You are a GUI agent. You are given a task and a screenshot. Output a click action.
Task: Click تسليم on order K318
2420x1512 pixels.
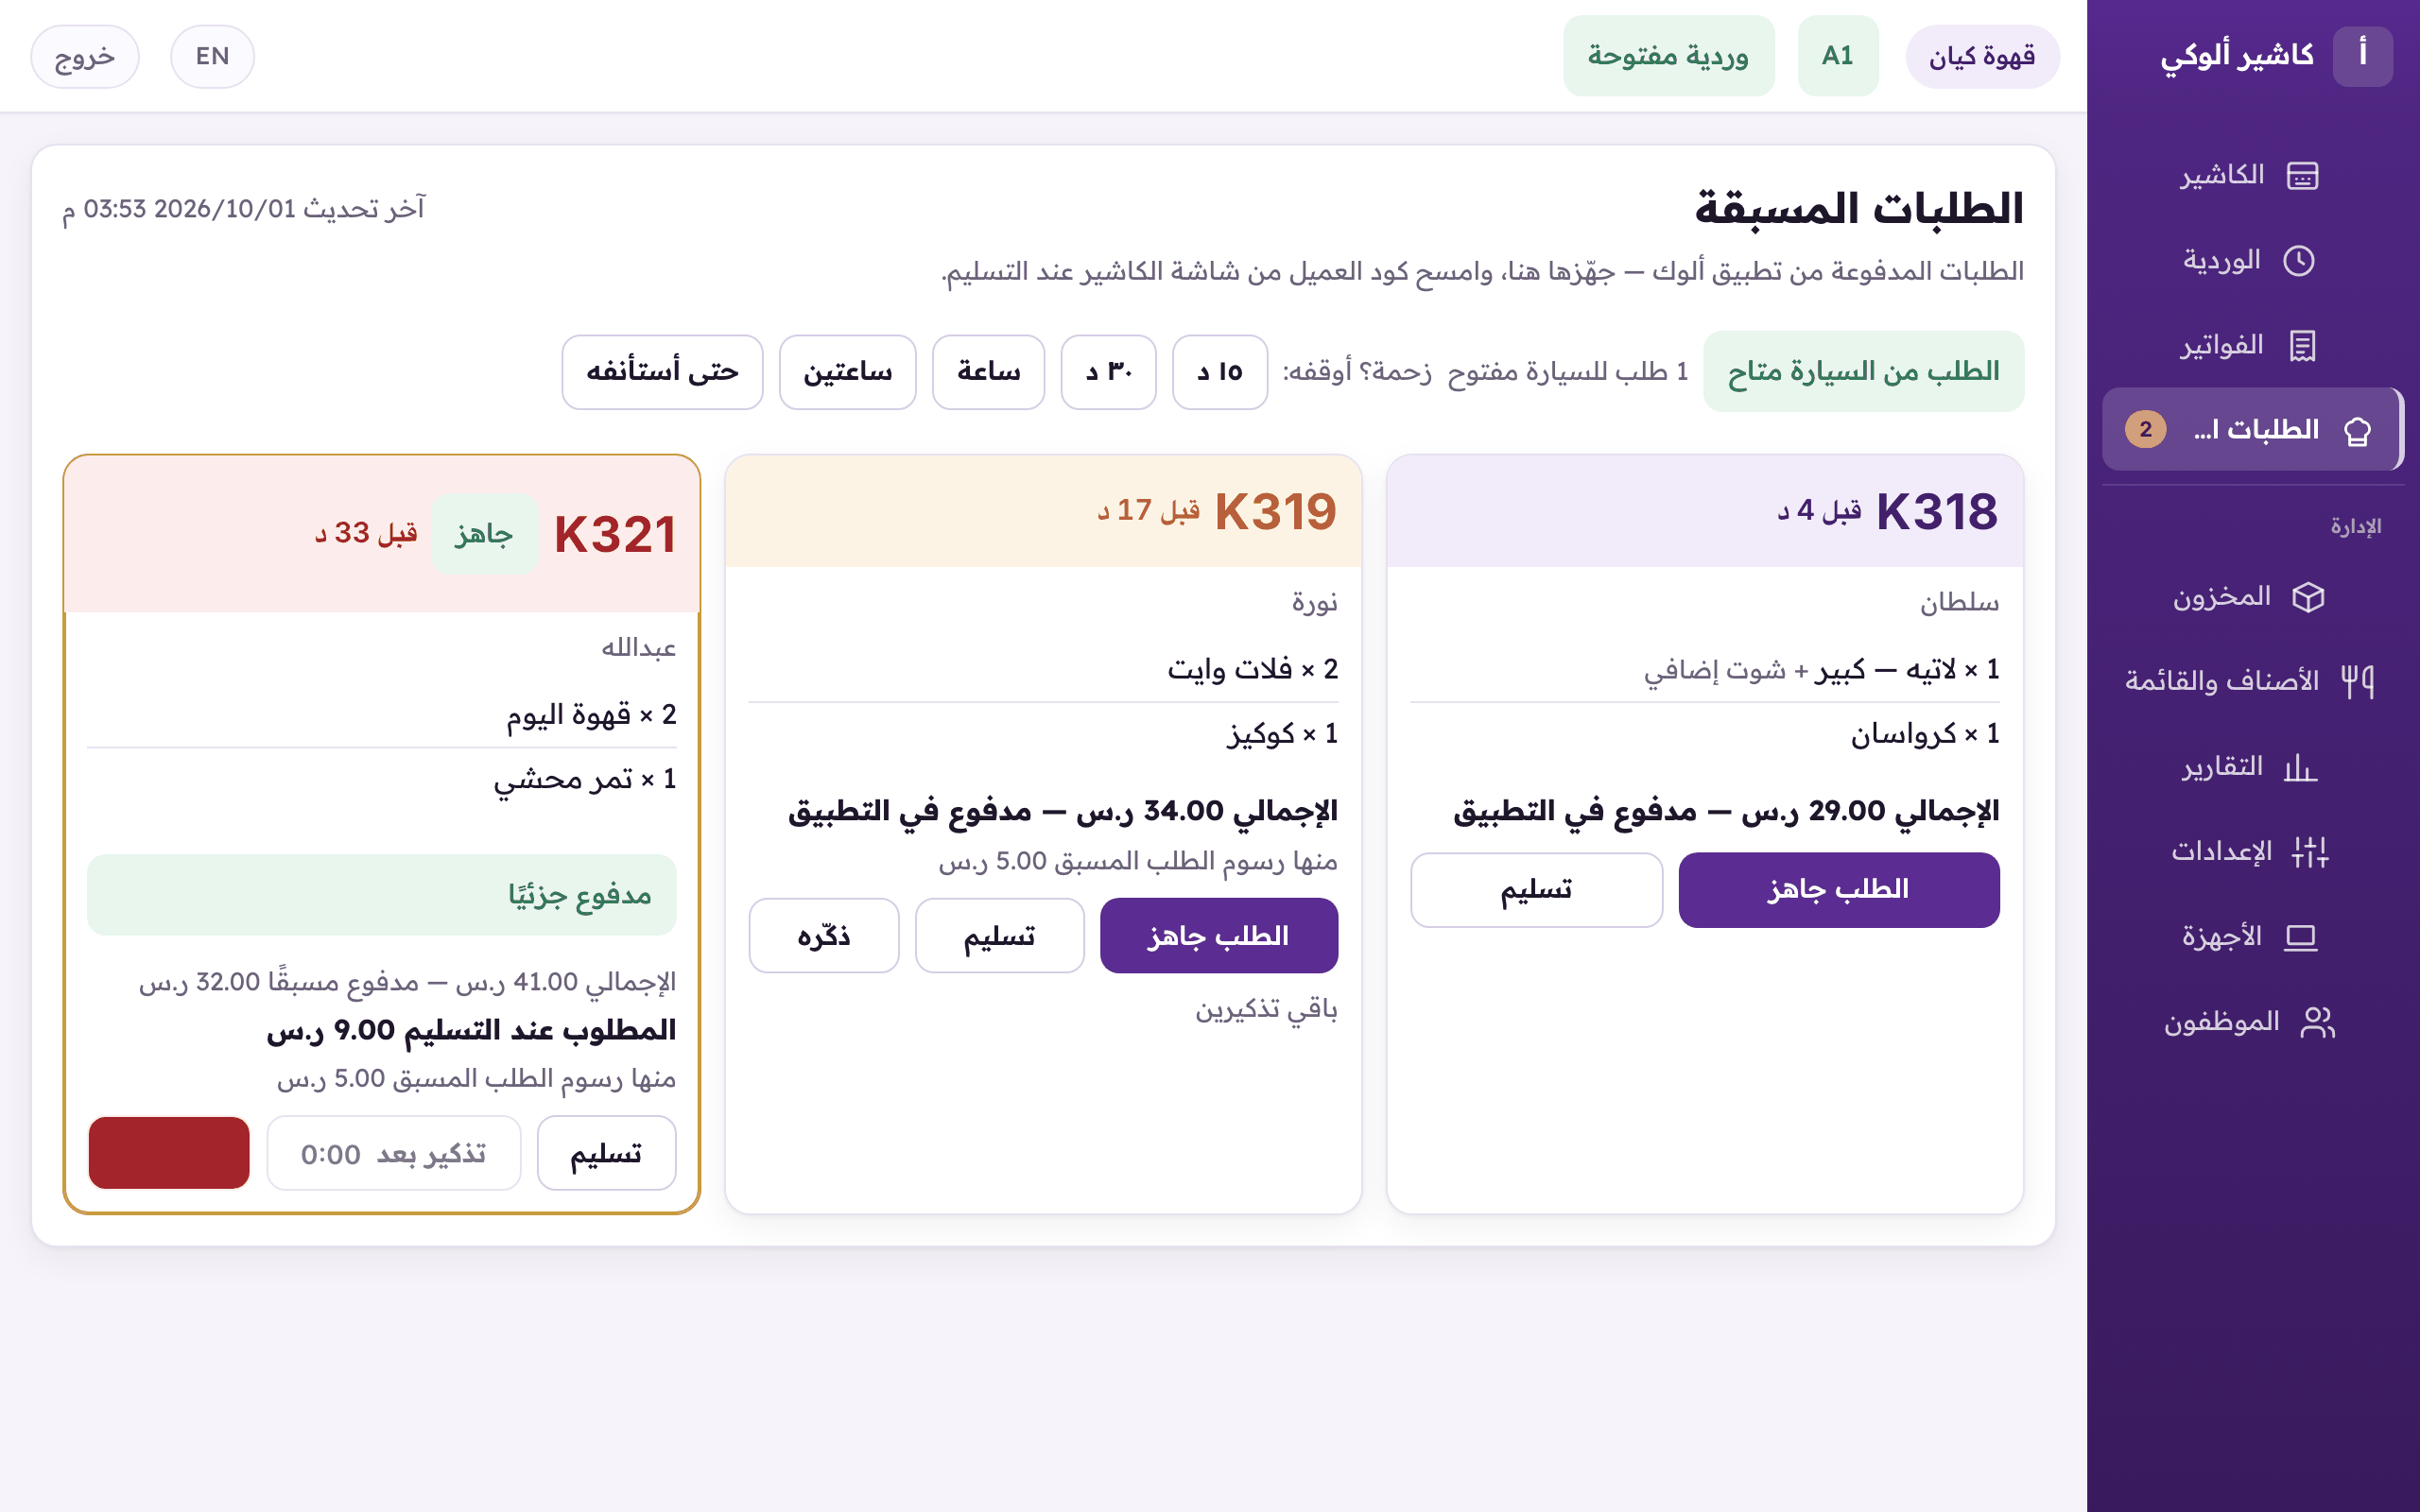click(x=1537, y=890)
